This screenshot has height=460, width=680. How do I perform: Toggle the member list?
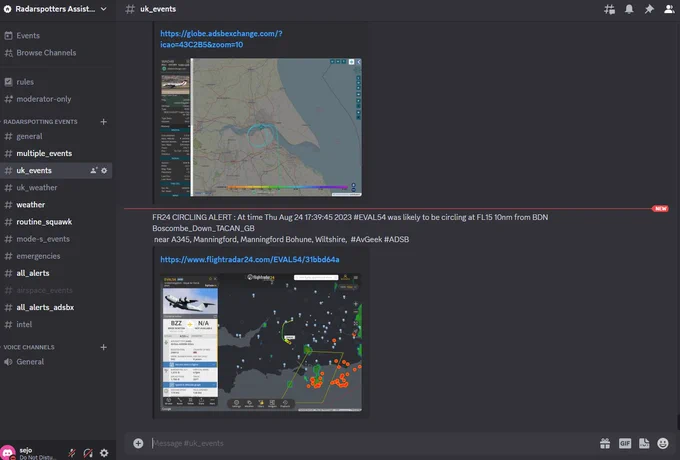tap(669, 9)
